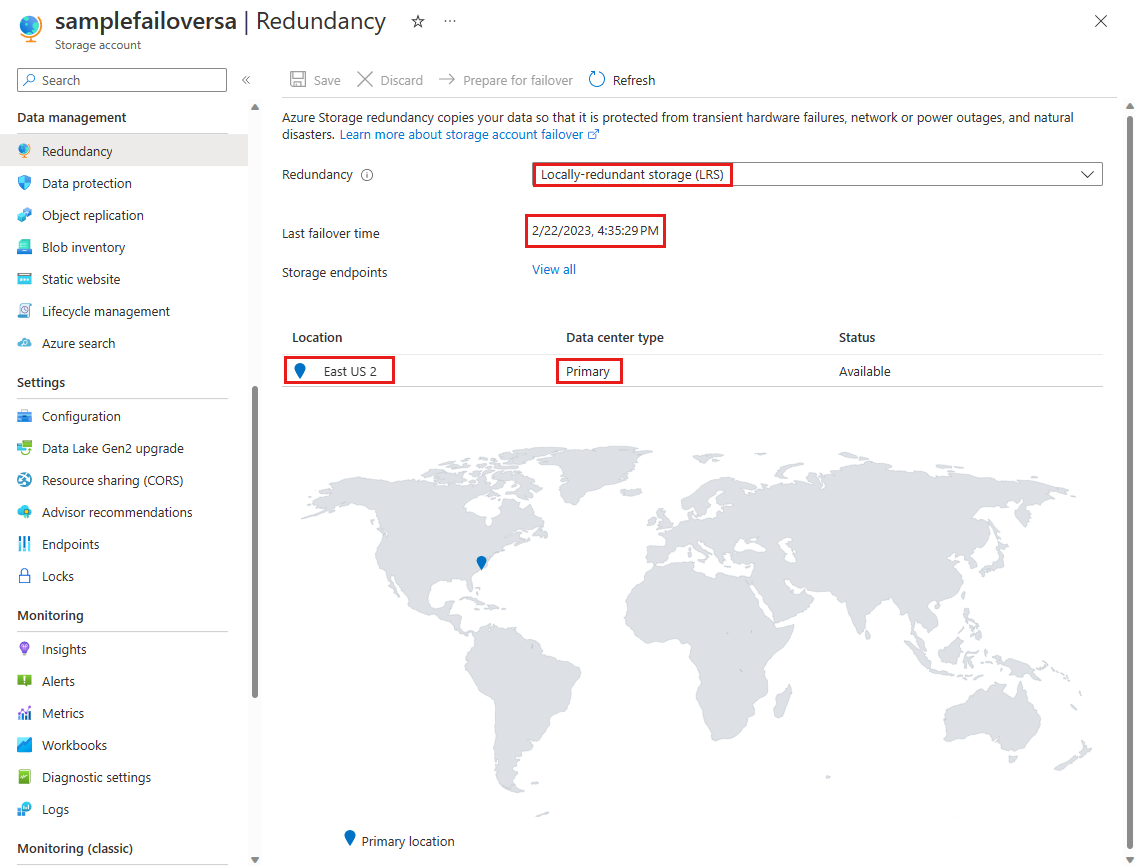Click the Metrics chart icon in sidebar
1135x866 pixels.
[25, 714]
